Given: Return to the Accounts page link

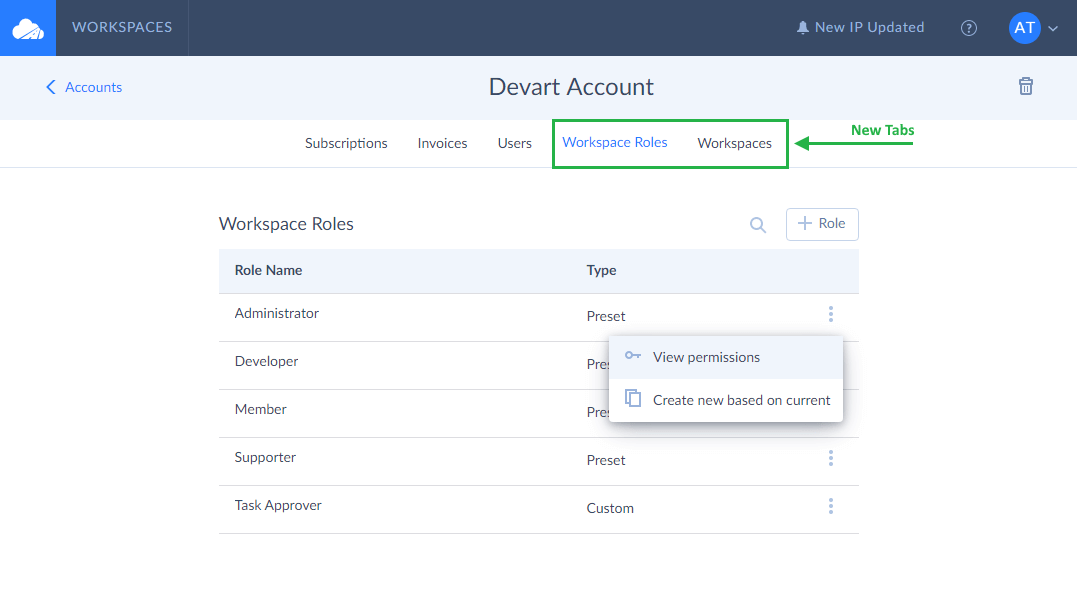Looking at the screenshot, I should tap(93, 87).
